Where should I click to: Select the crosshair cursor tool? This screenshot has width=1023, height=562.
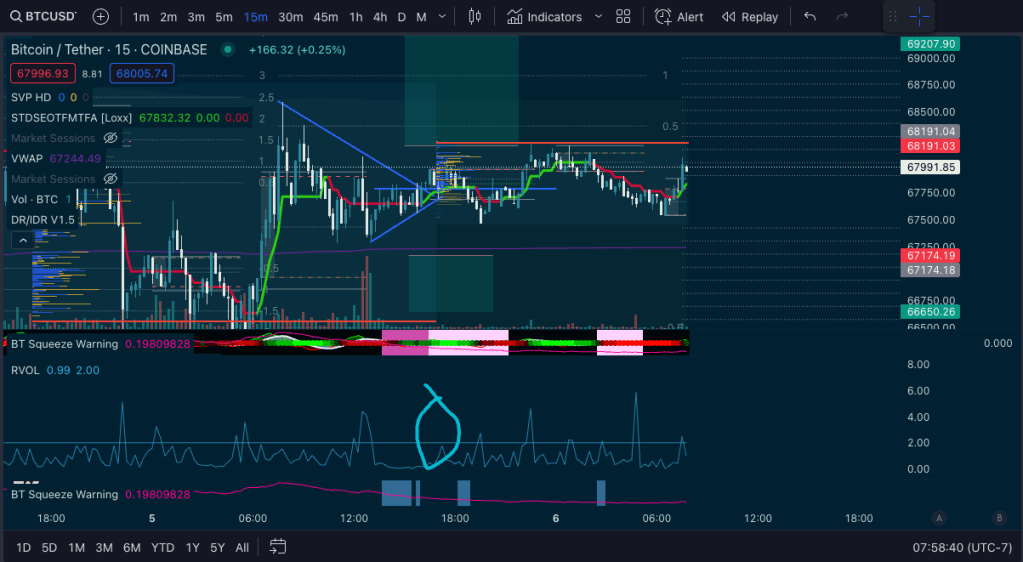point(920,17)
